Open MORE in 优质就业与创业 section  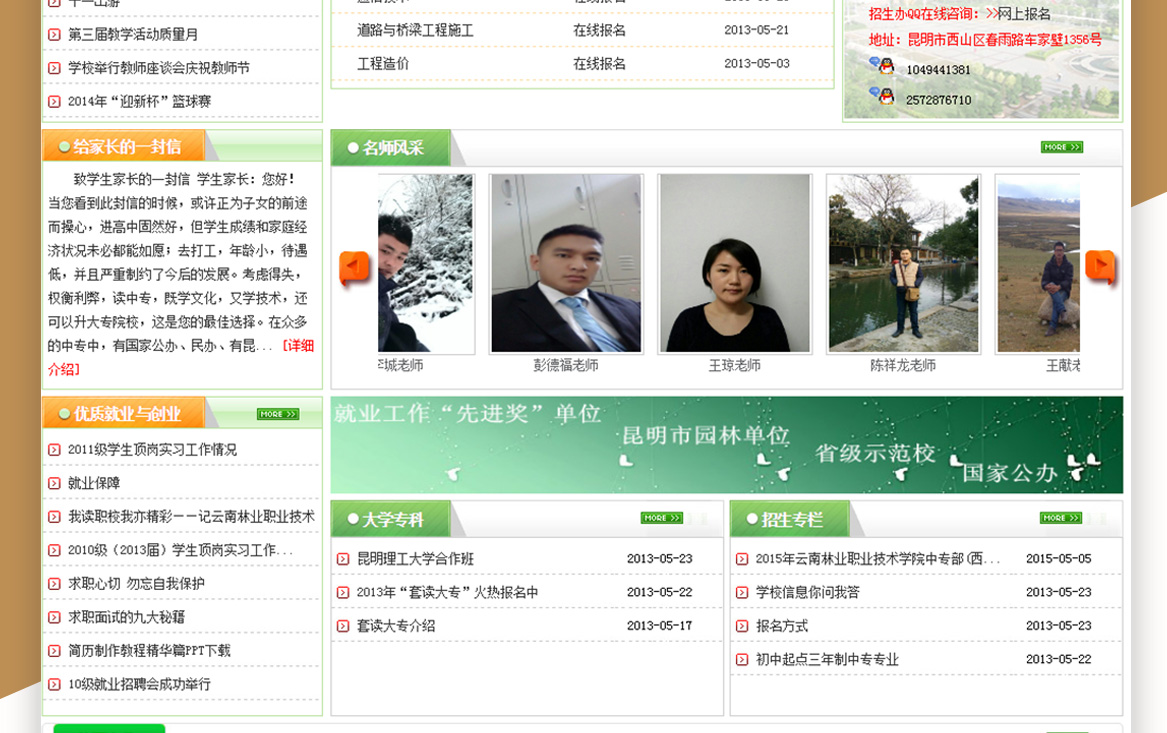point(277,414)
